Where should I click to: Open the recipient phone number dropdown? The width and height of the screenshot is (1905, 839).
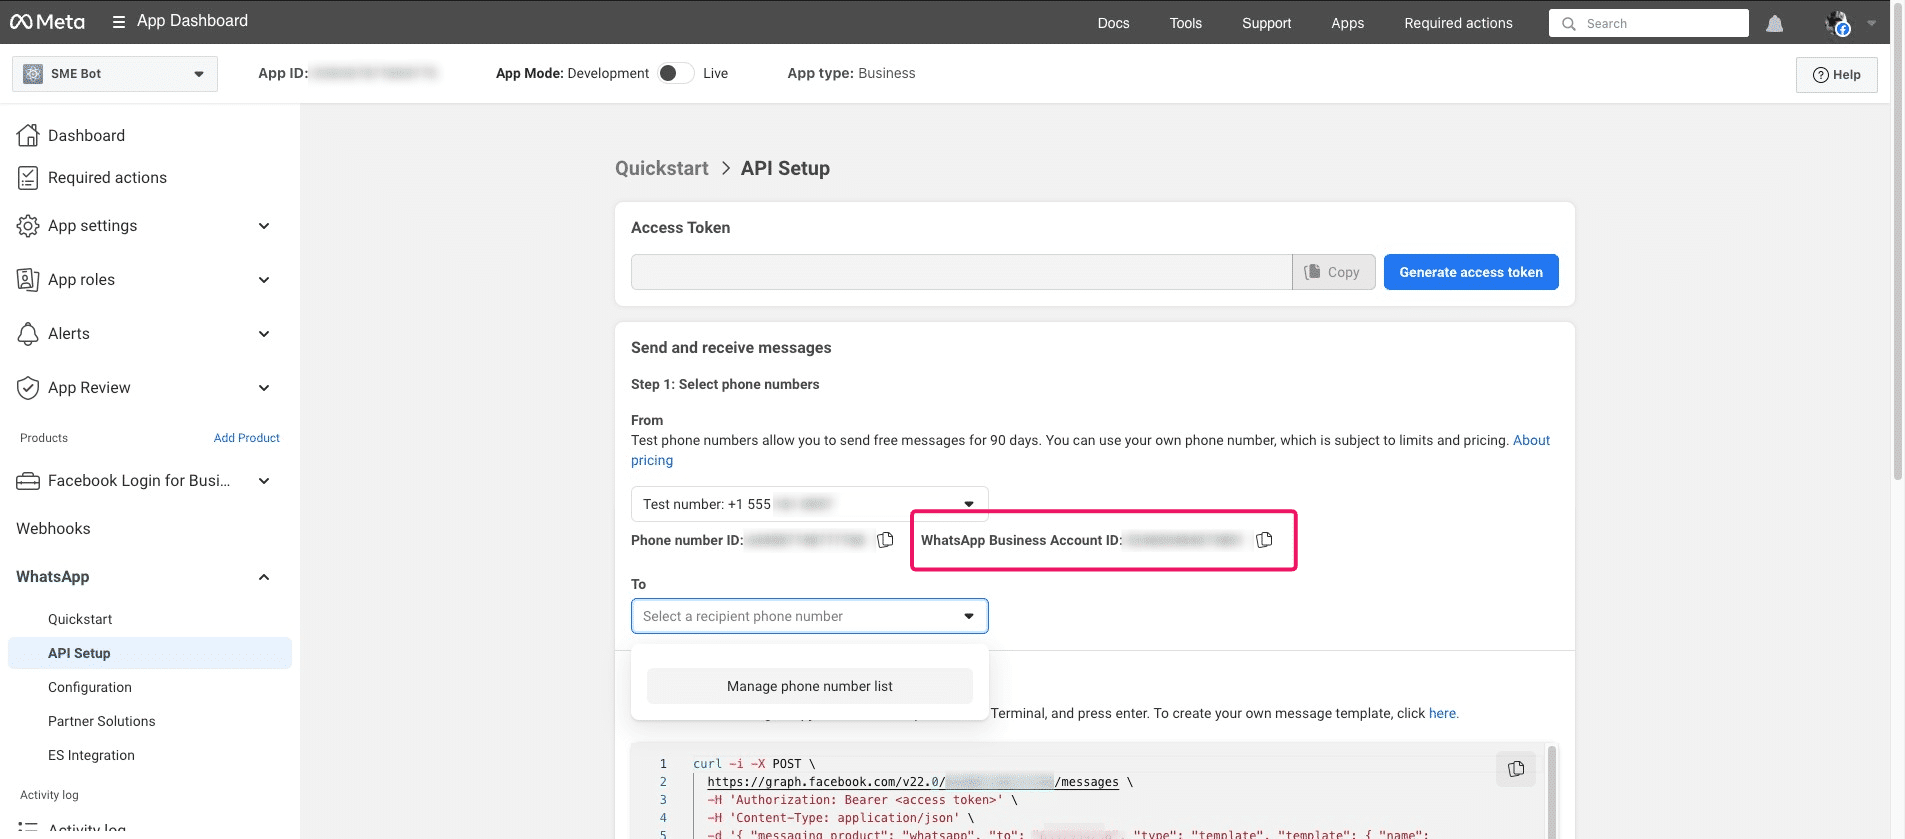tap(809, 616)
